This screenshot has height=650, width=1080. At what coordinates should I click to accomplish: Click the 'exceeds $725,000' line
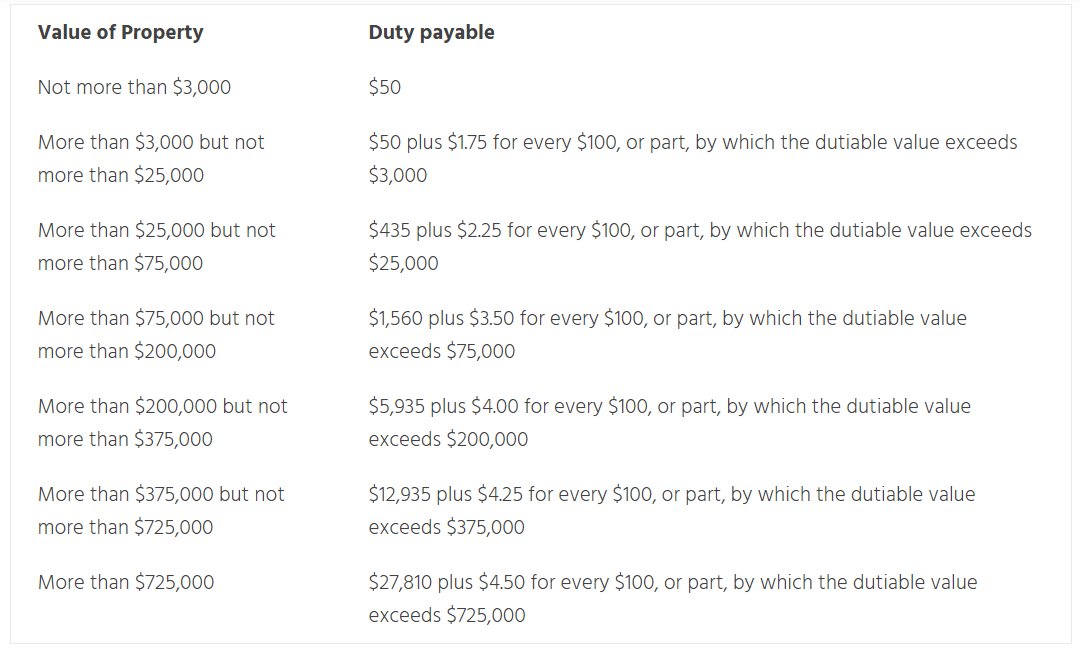tap(447, 615)
